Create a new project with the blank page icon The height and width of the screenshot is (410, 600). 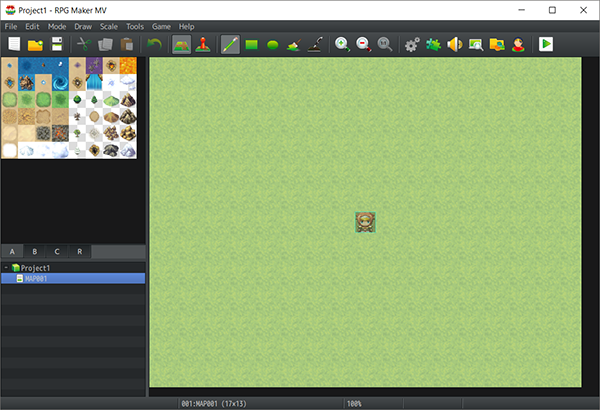point(14,44)
